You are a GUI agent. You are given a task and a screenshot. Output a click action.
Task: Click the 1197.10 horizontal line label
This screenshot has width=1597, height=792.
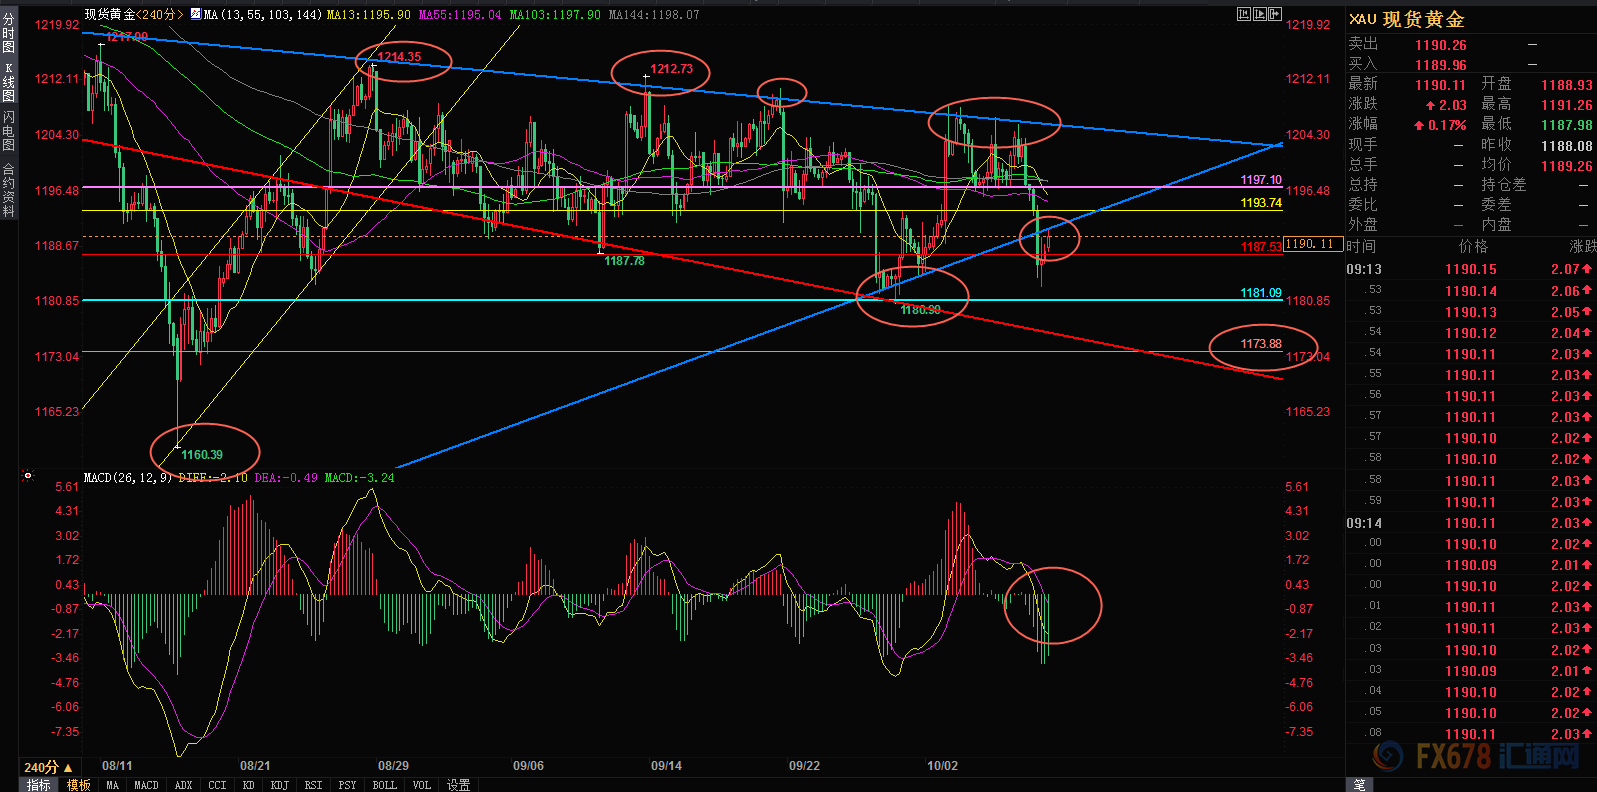(x=1261, y=180)
